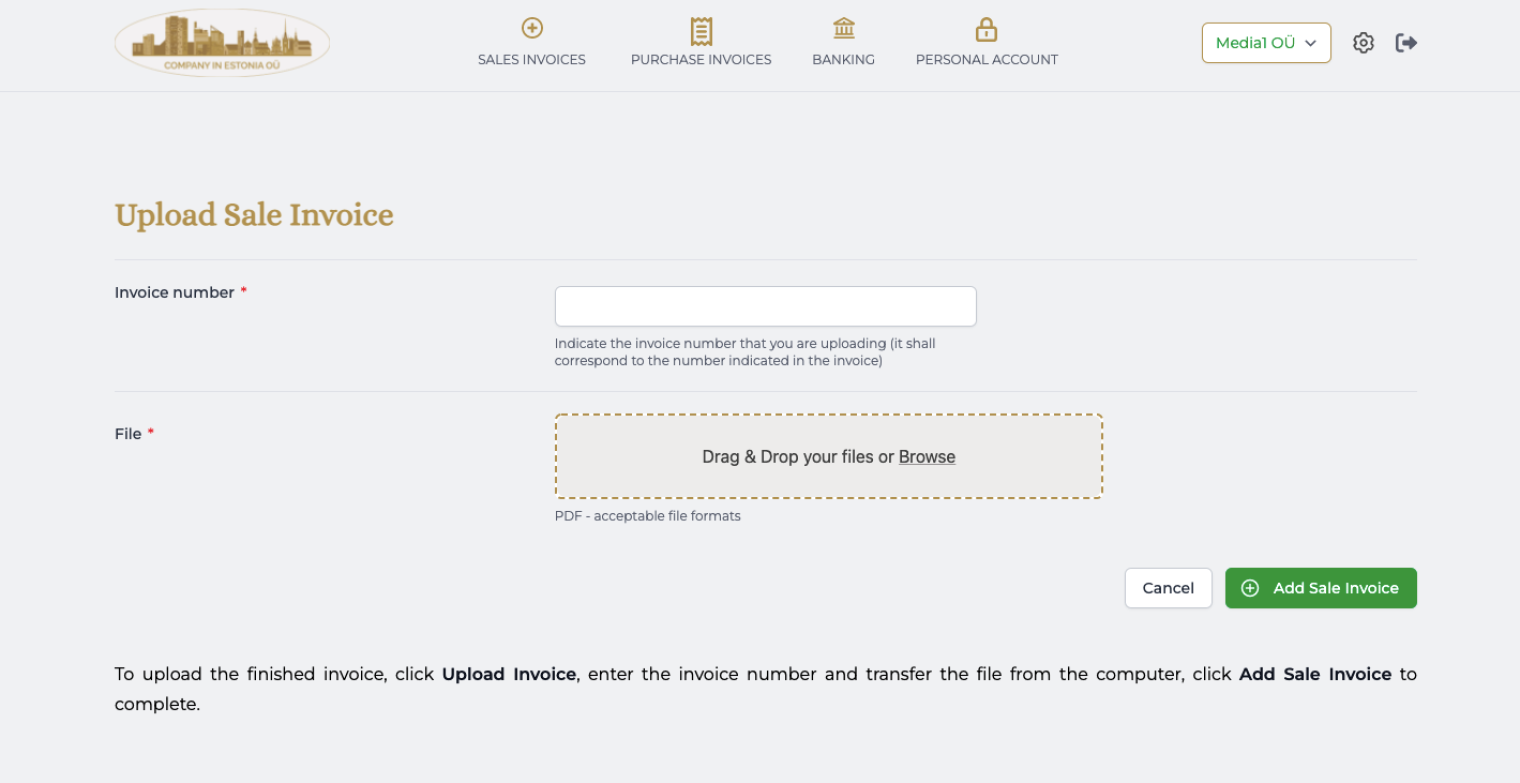Open the Purchase Invoices menu label
1520x783 pixels.
click(x=701, y=60)
